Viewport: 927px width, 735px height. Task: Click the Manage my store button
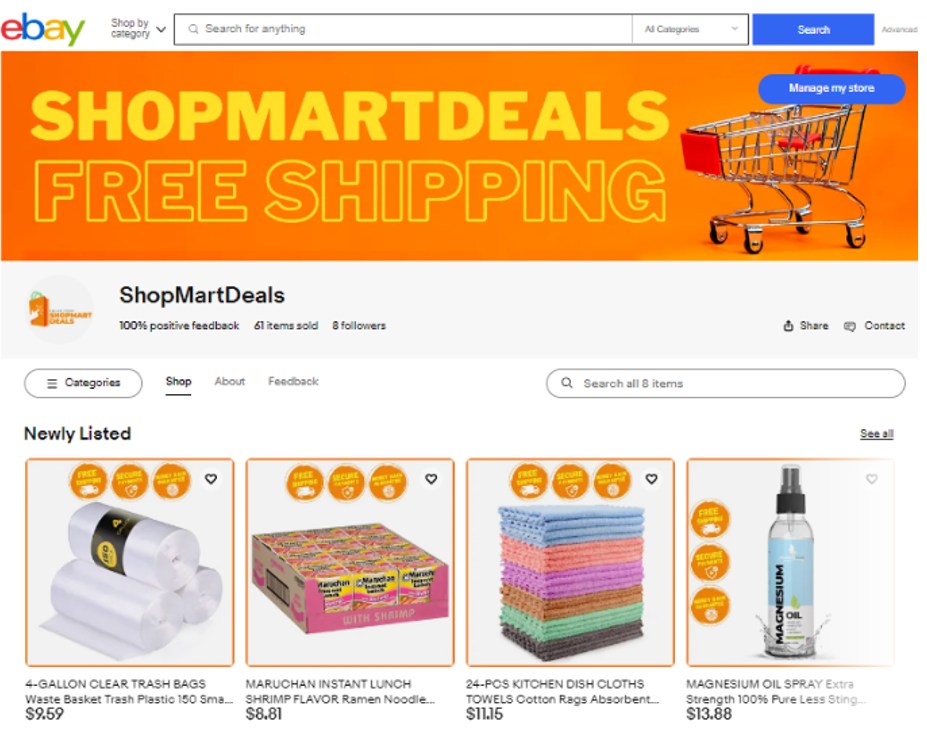click(832, 88)
